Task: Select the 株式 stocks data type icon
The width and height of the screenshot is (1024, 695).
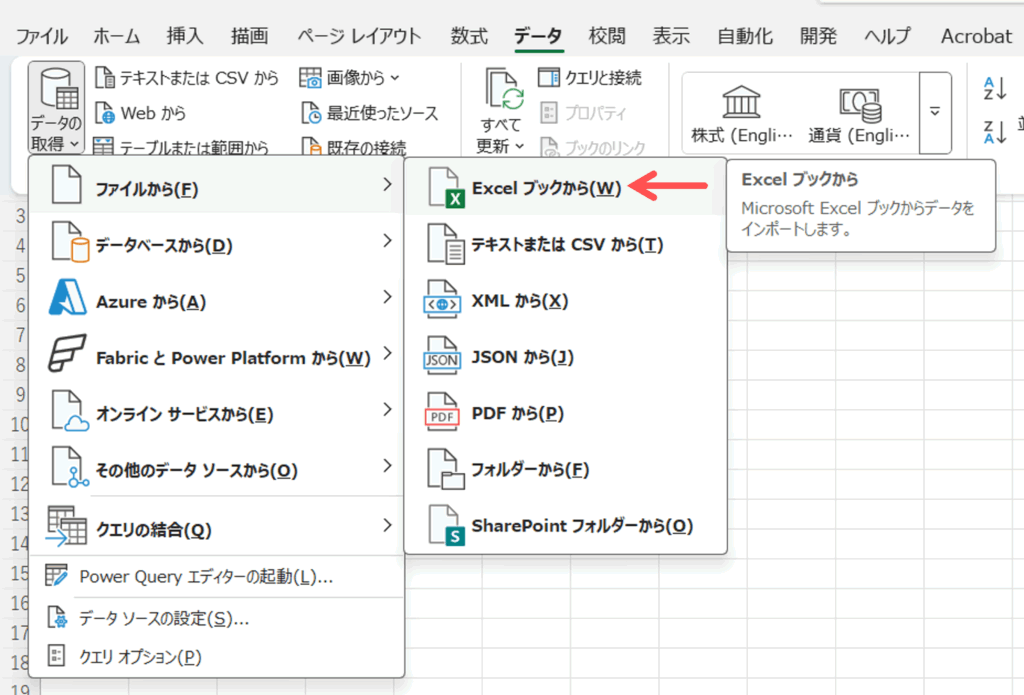Action: [x=741, y=102]
